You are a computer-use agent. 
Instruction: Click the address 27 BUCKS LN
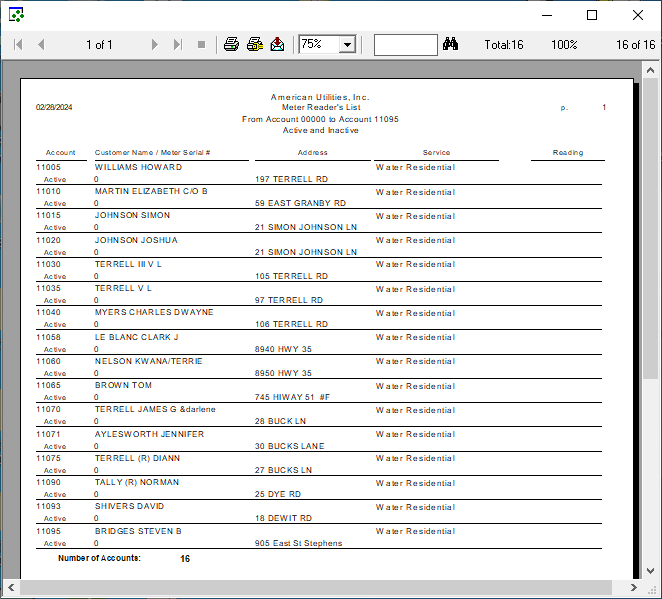pos(283,470)
